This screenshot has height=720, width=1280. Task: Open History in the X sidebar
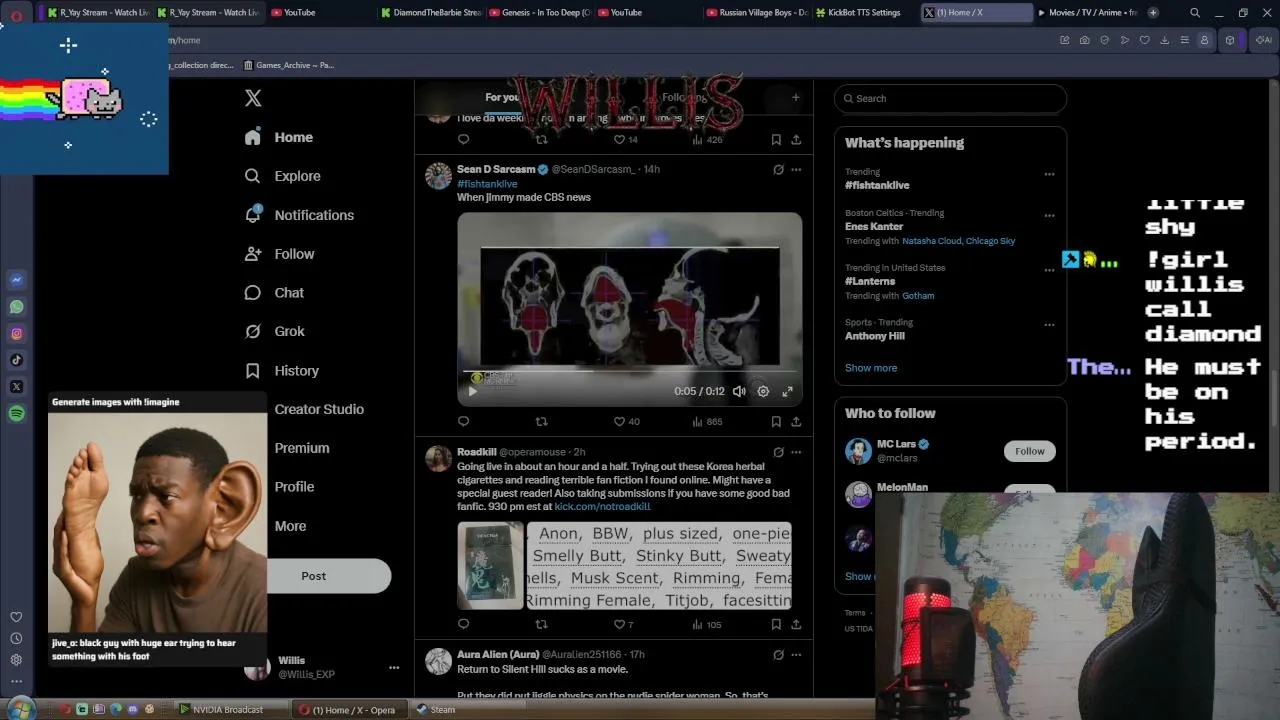click(282, 370)
